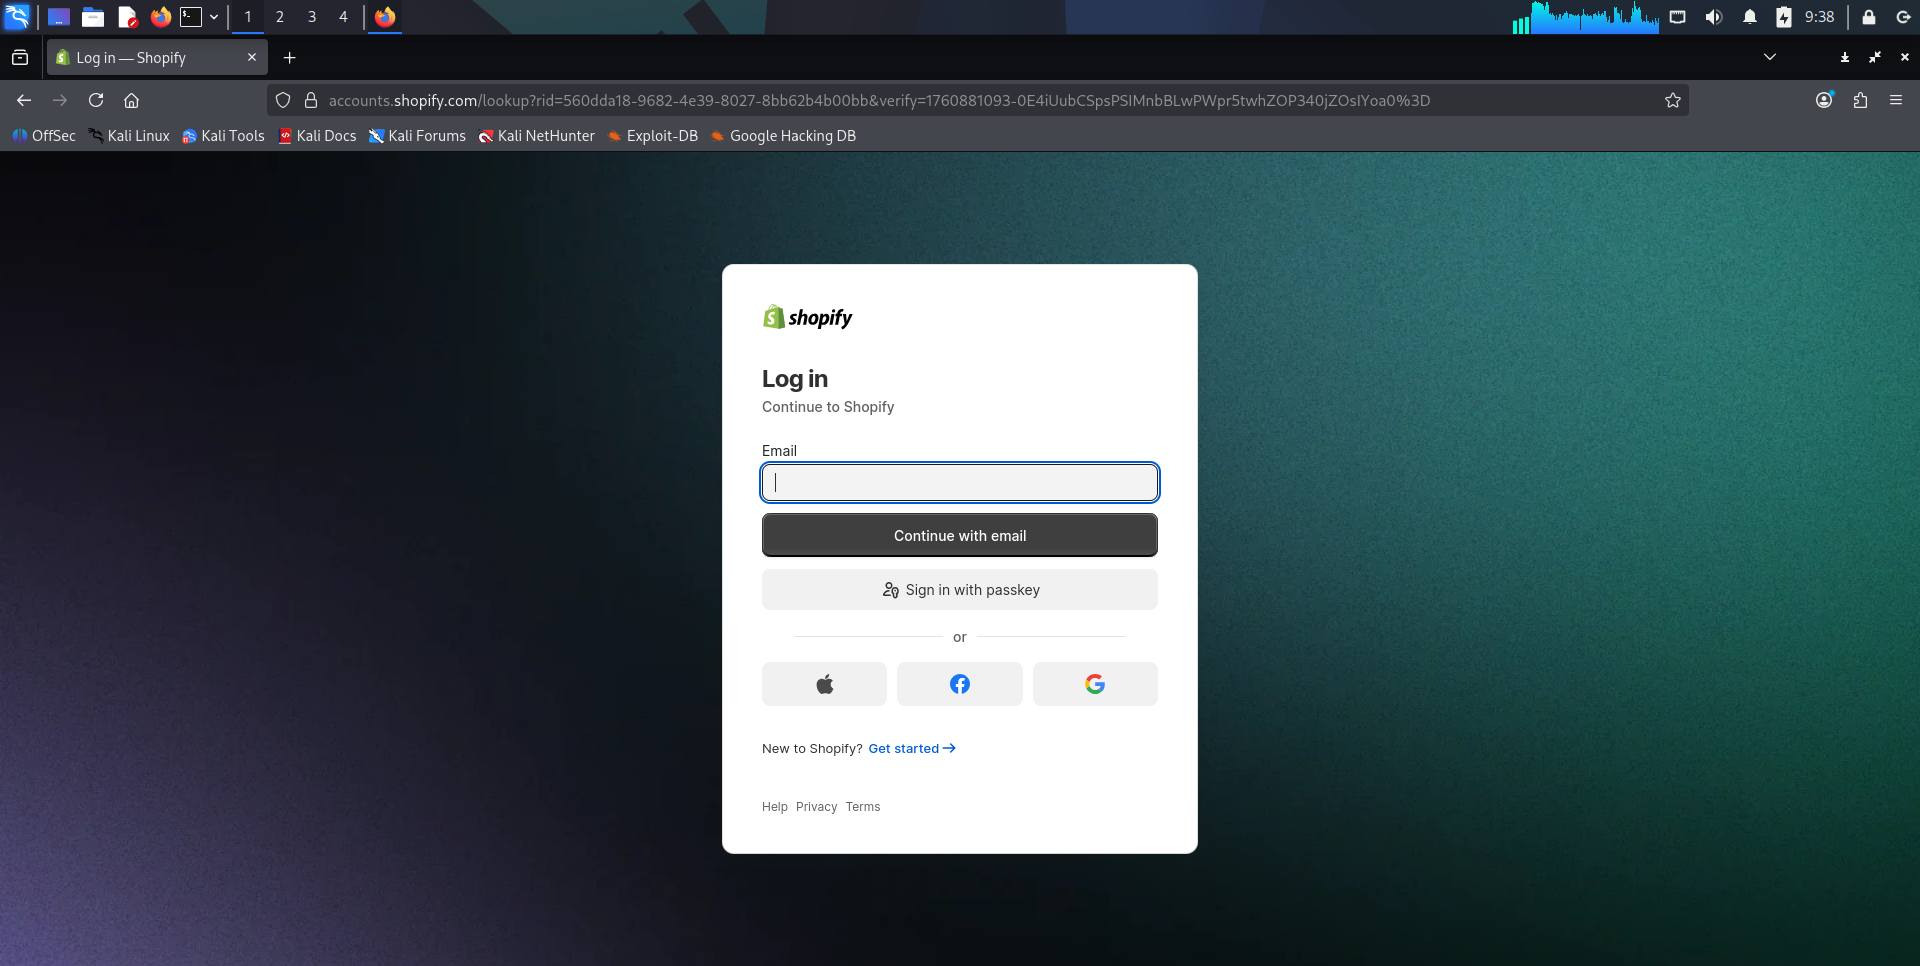Expand the terminal dropdown arrow in the panel

tap(214, 17)
